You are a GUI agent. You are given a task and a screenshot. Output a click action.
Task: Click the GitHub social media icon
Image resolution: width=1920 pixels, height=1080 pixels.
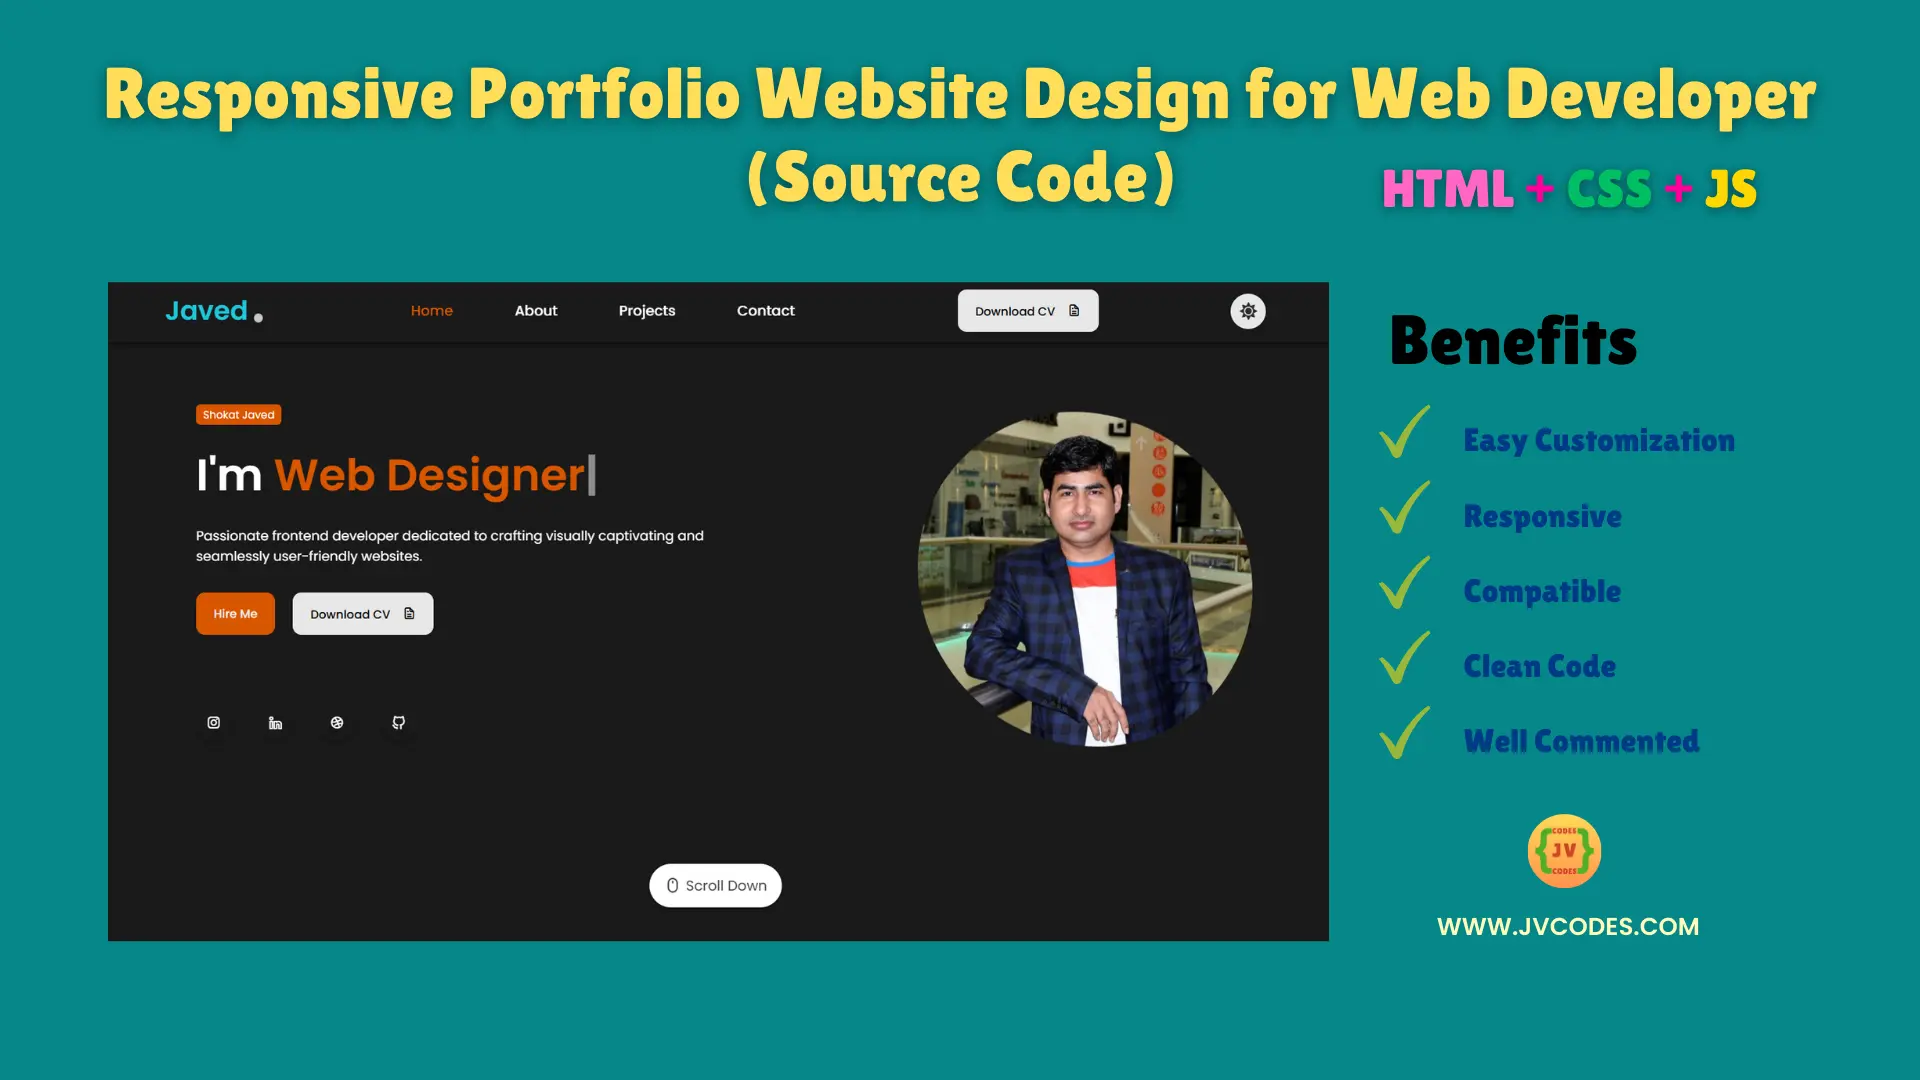[398, 723]
